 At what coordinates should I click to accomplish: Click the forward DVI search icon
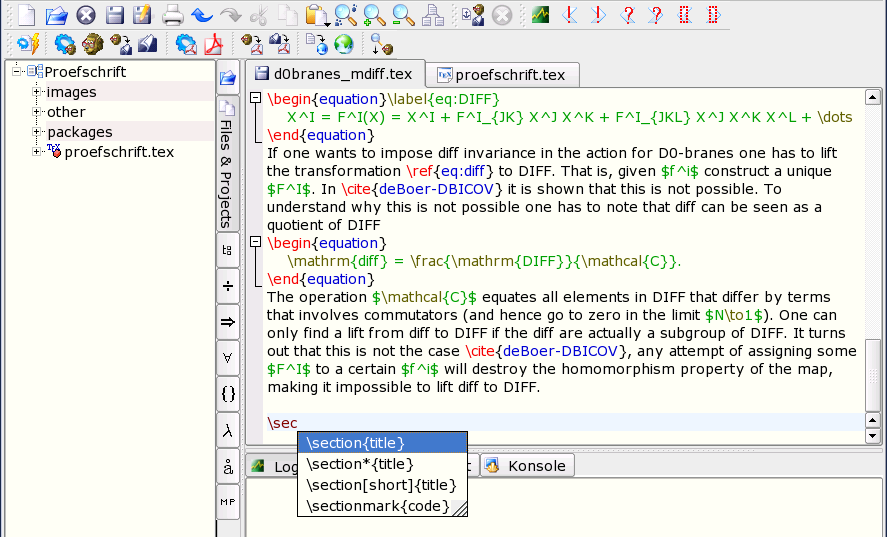point(381,44)
